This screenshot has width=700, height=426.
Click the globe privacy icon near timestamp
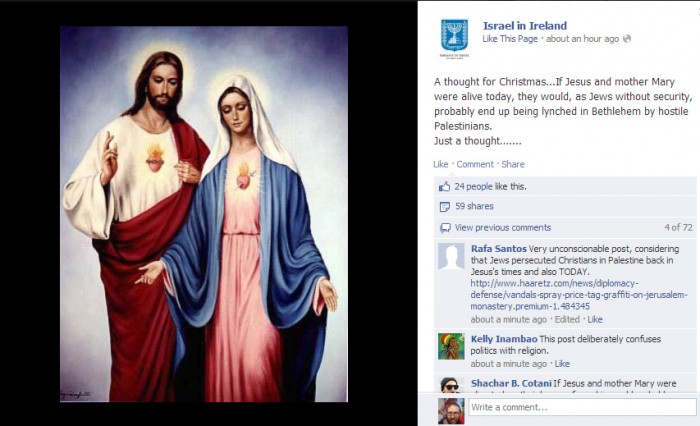tap(627, 39)
